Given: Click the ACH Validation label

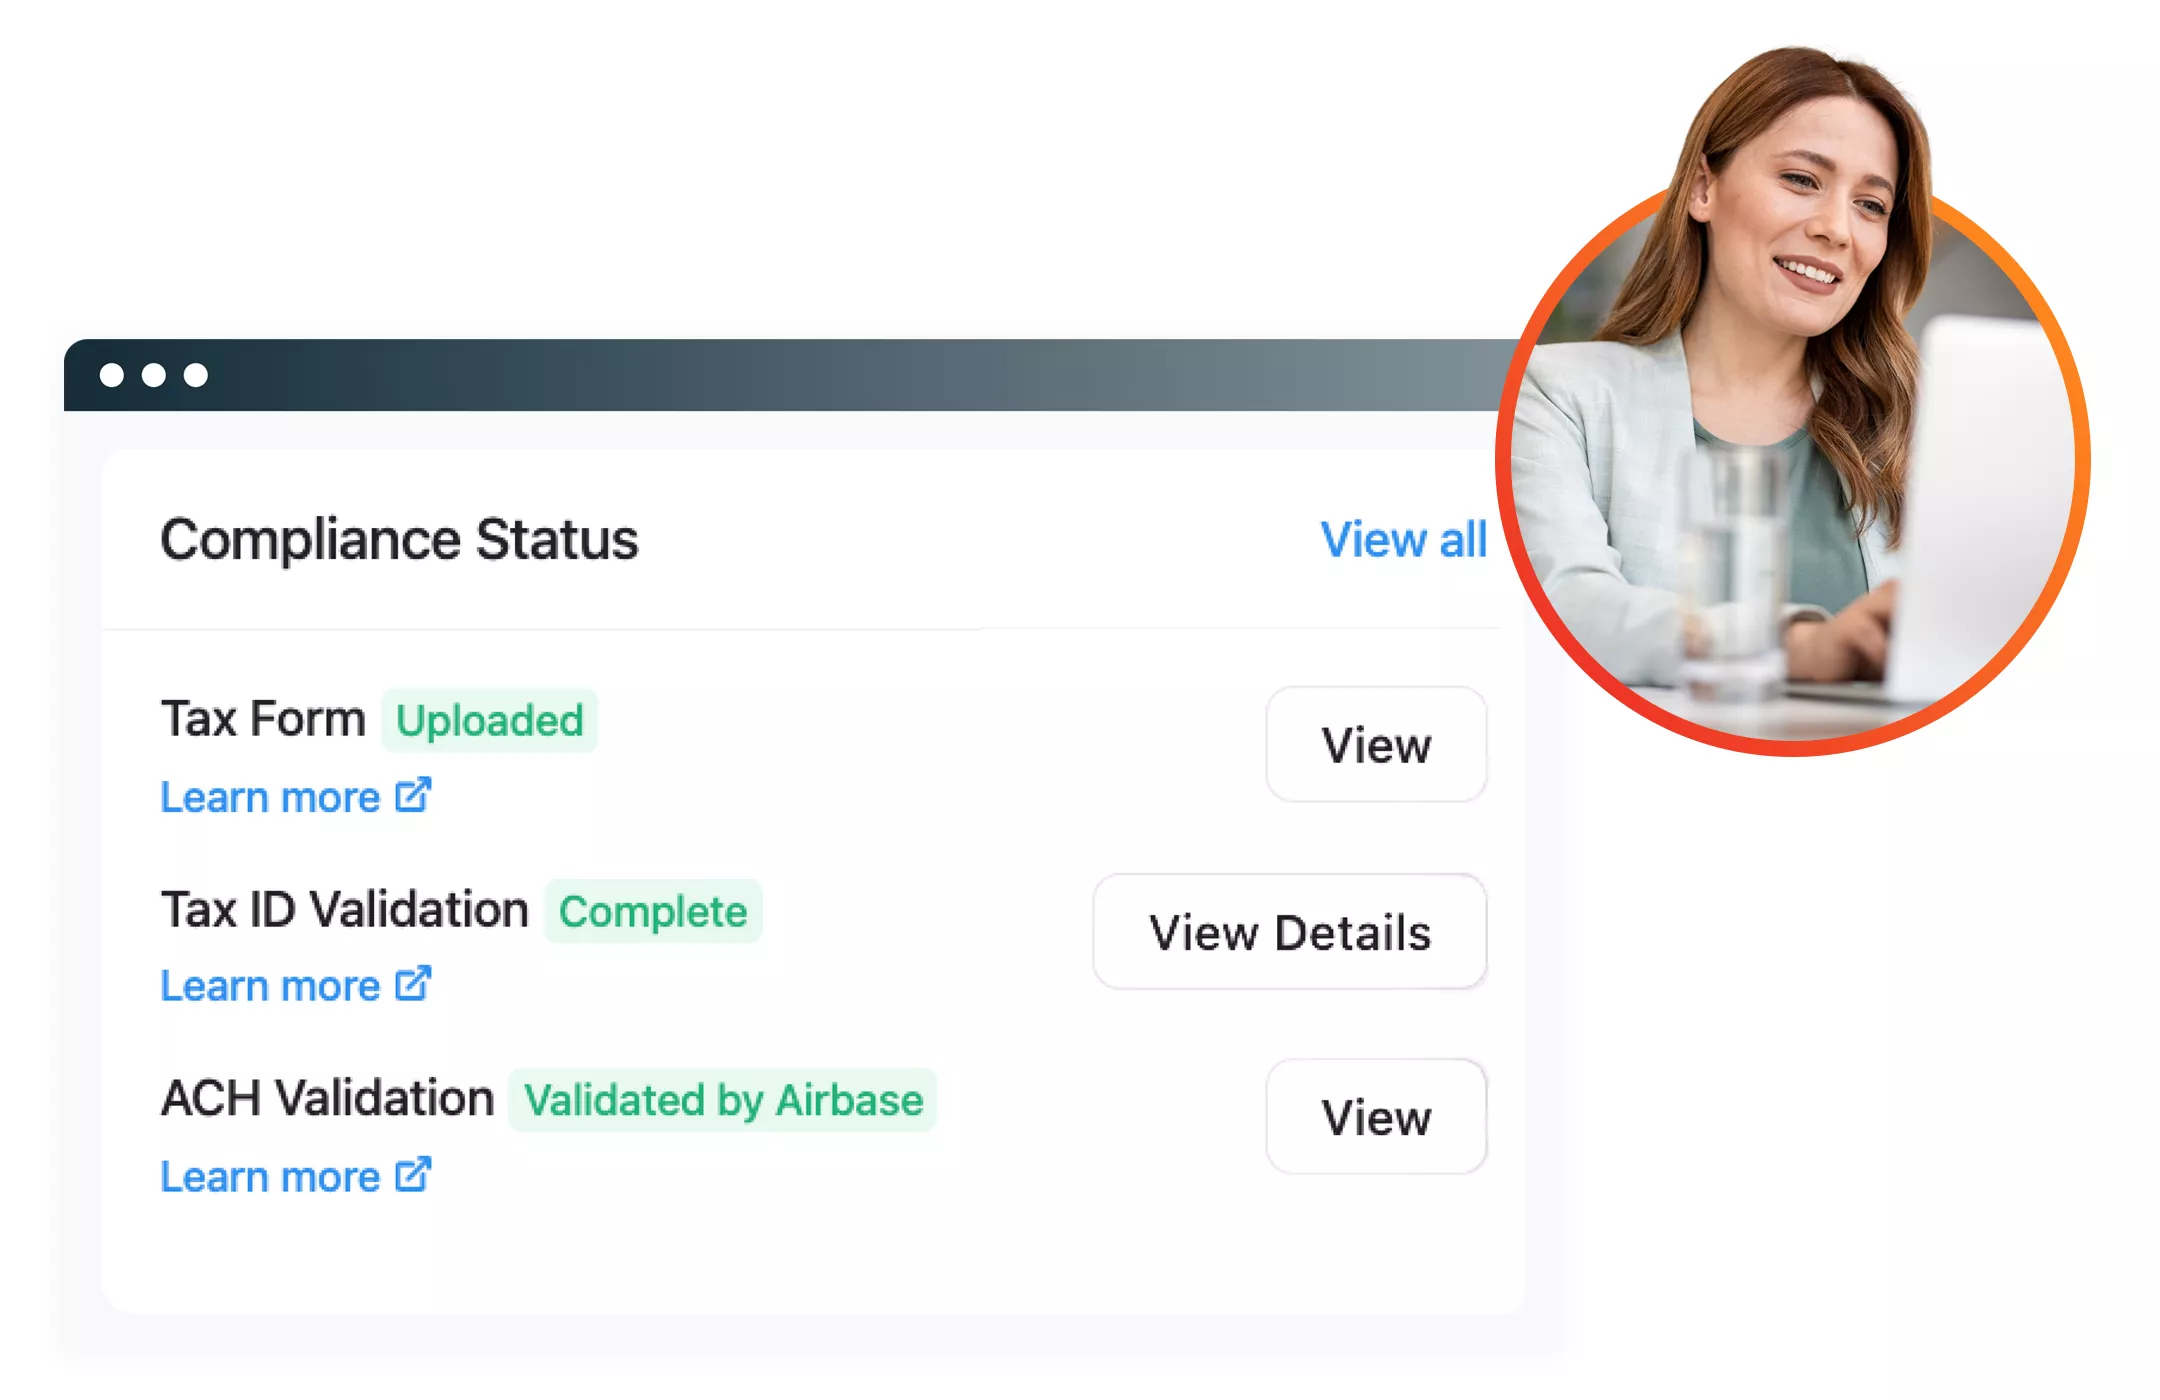Looking at the screenshot, I should (327, 1098).
